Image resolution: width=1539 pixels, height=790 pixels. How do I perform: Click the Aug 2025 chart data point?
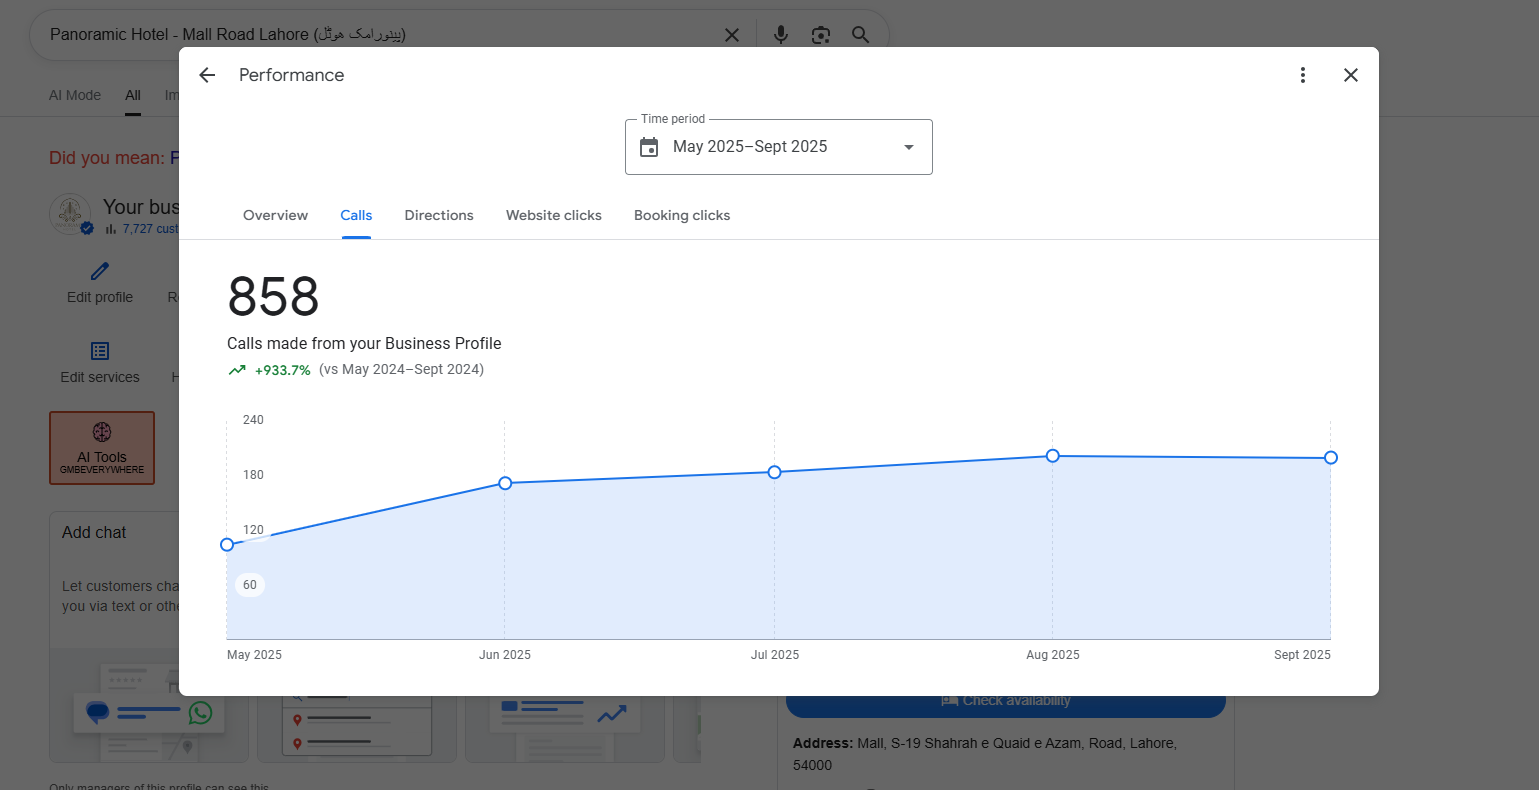(x=1052, y=456)
